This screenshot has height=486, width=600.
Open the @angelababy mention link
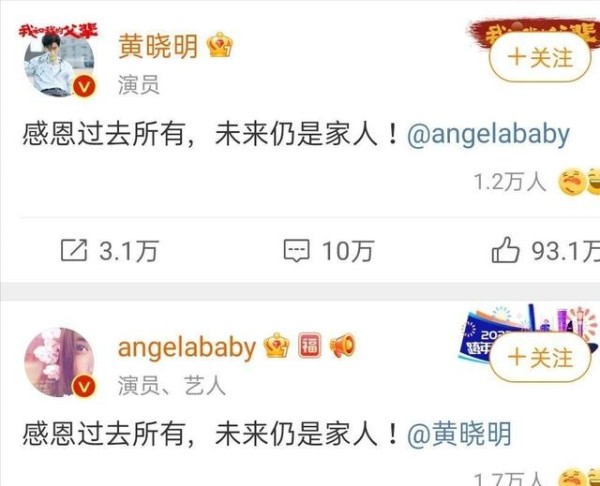point(488,136)
